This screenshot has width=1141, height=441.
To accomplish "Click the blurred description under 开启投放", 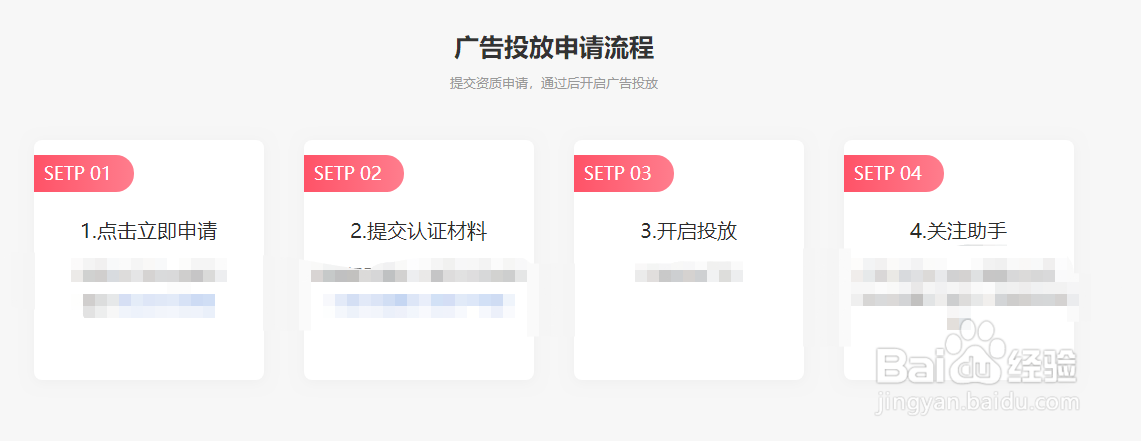I will (x=689, y=272).
